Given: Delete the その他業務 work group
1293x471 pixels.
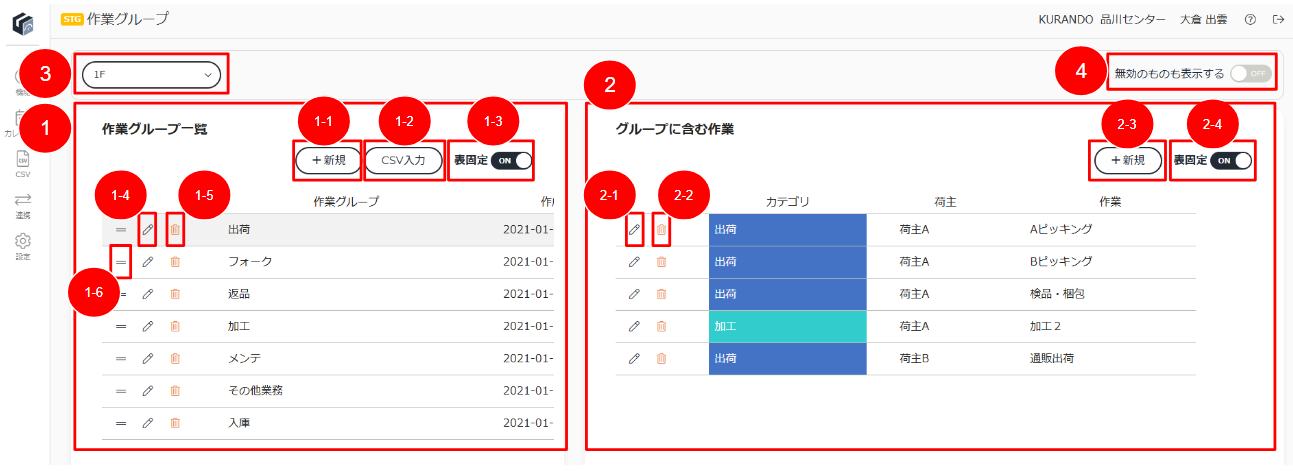Looking at the screenshot, I should pos(175,390).
